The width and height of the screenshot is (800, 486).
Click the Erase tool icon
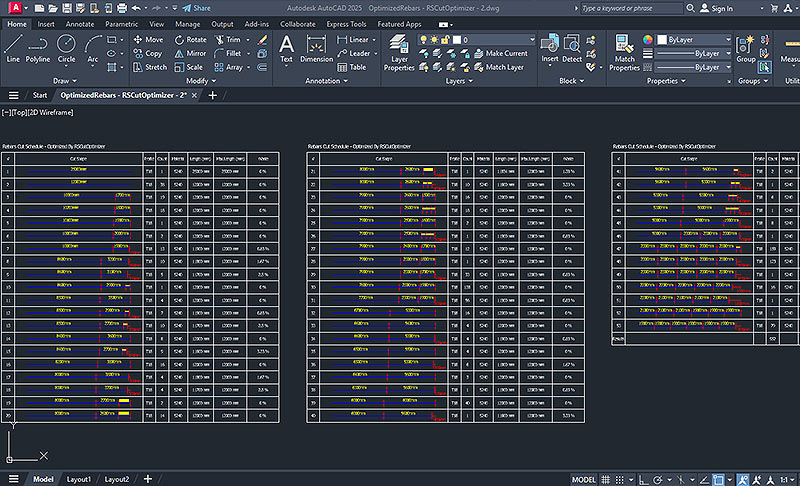pos(262,39)
